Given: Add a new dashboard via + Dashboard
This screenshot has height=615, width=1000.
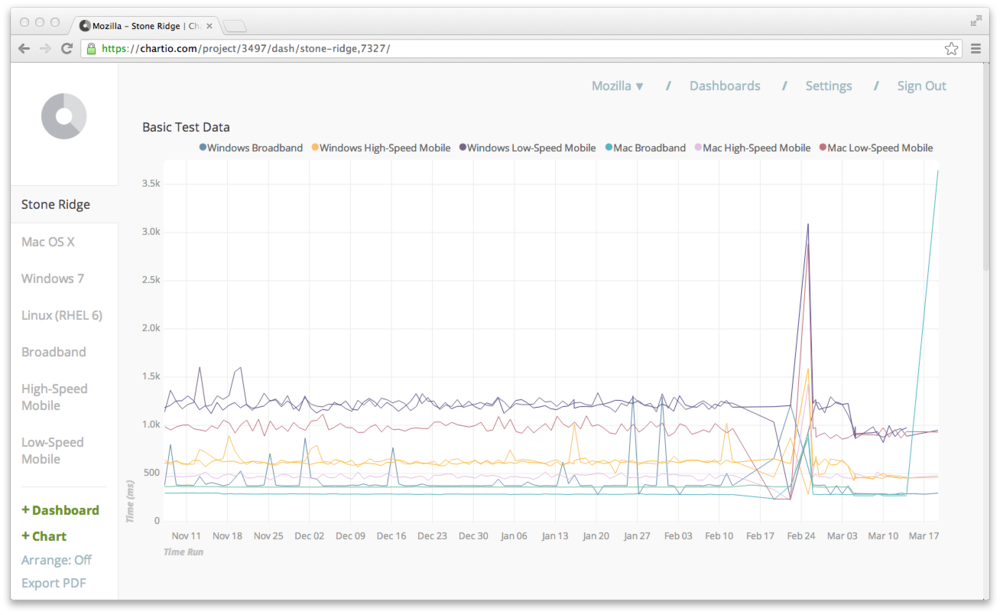Looking at the screenshot, I should coord(60,510).
